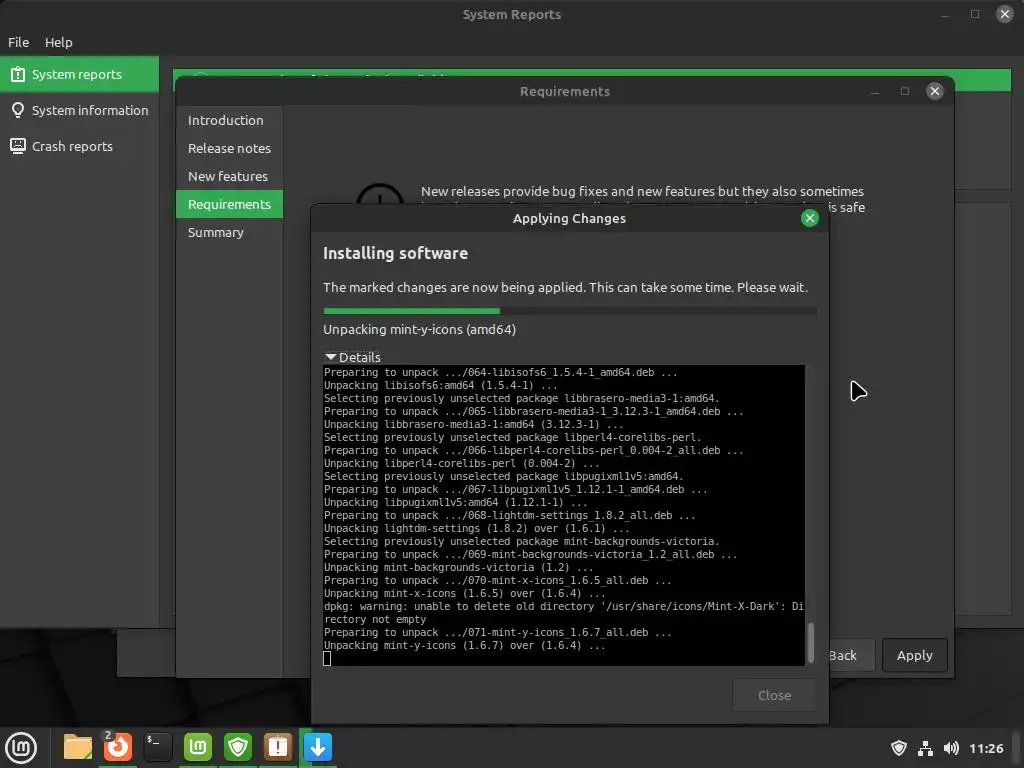Click the Apply button in Requirements window
The height and width of the screenshot is (768, 1024).
tap(914, 655)
